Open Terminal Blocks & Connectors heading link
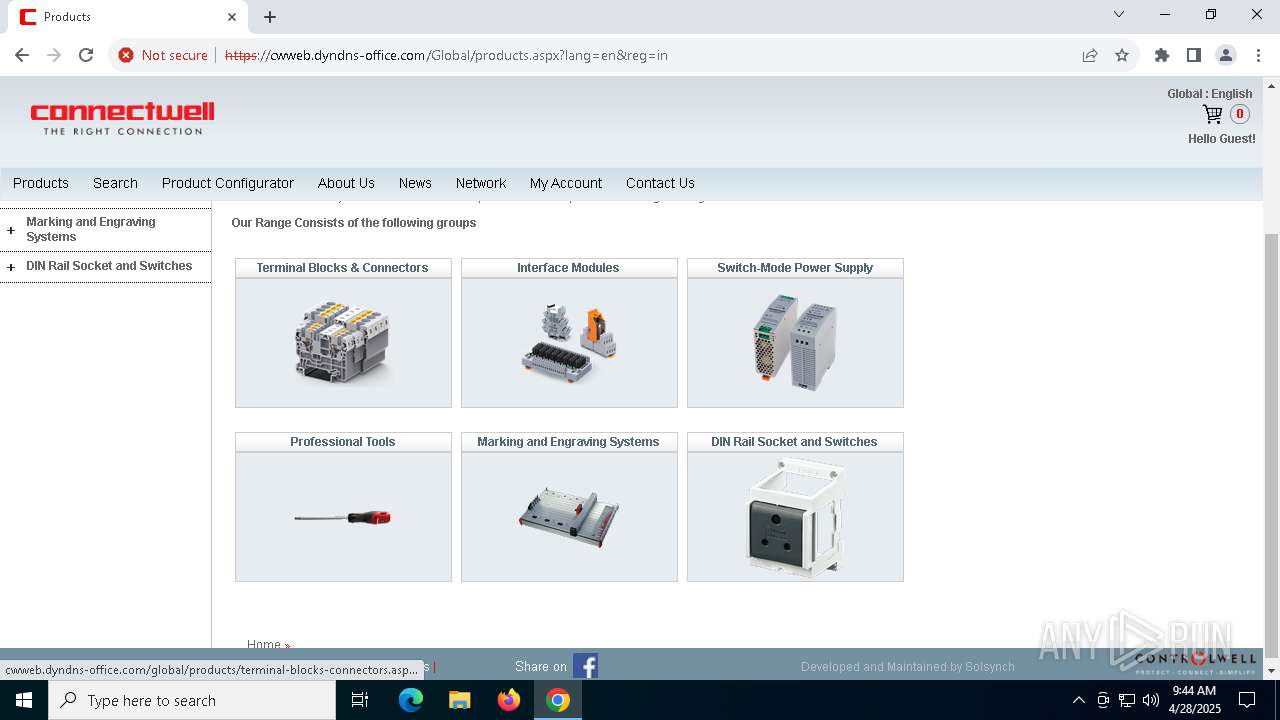1280x720 pixels. (342, 268)
